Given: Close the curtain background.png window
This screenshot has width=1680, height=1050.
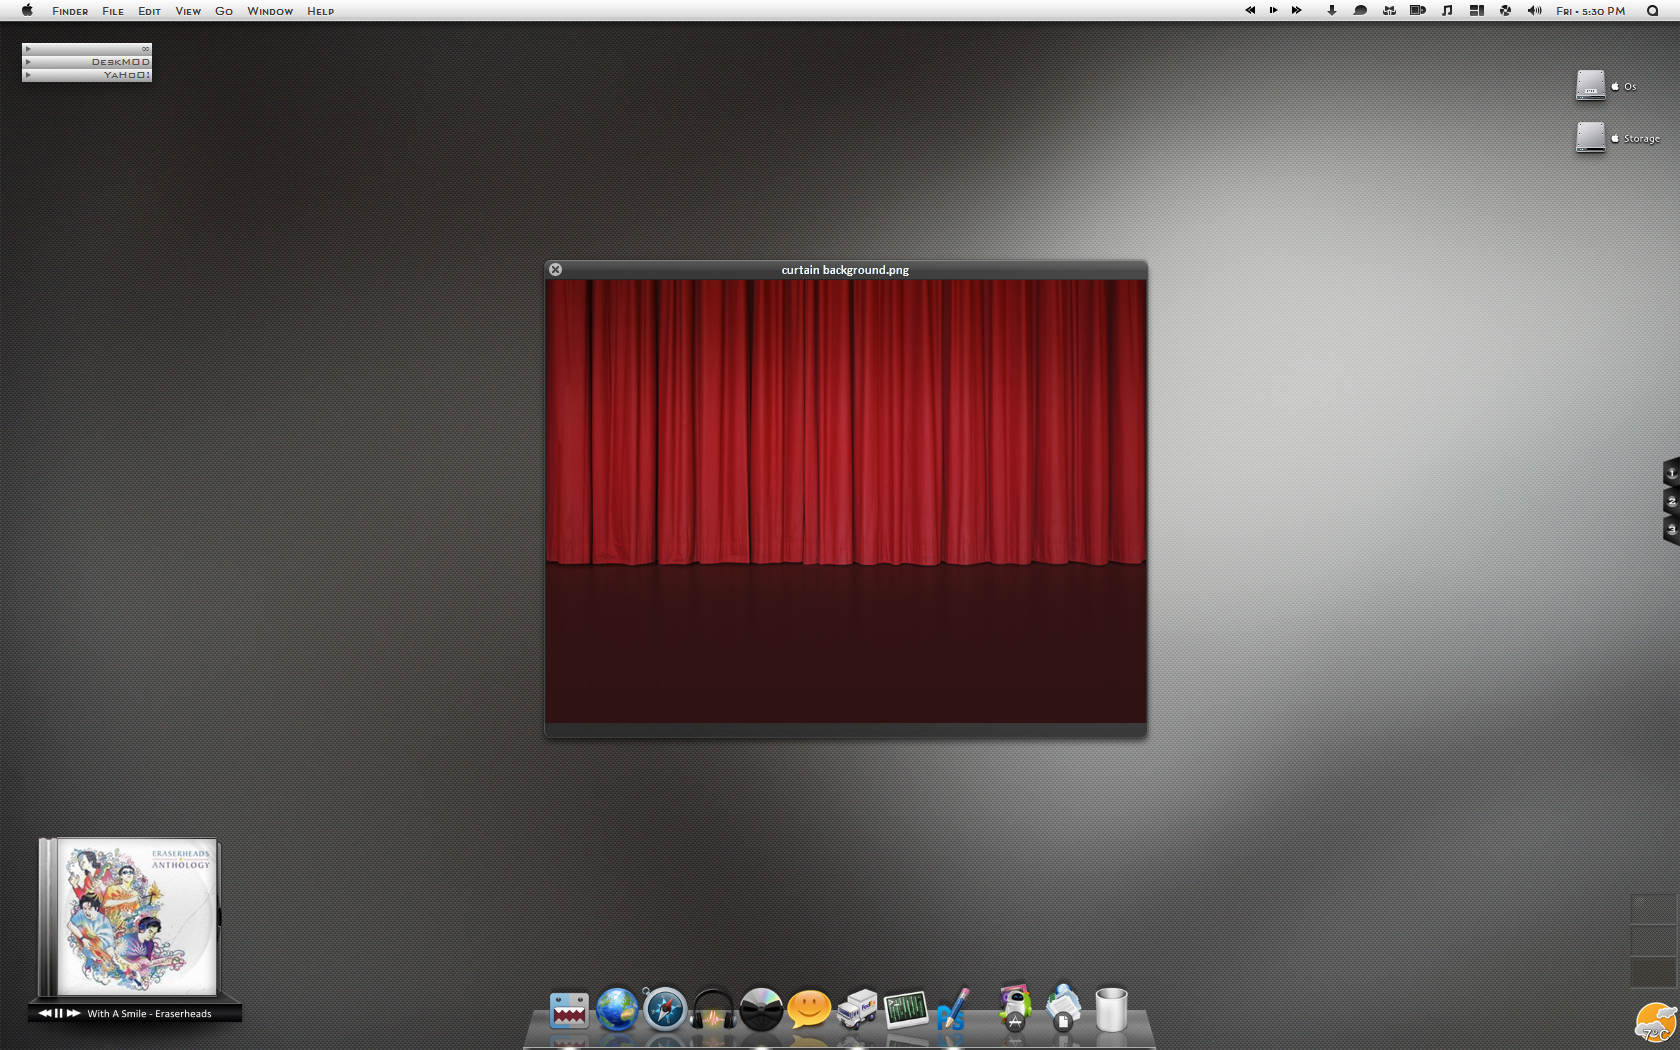Looking at the screenshot, I should (x=555, y=269).
